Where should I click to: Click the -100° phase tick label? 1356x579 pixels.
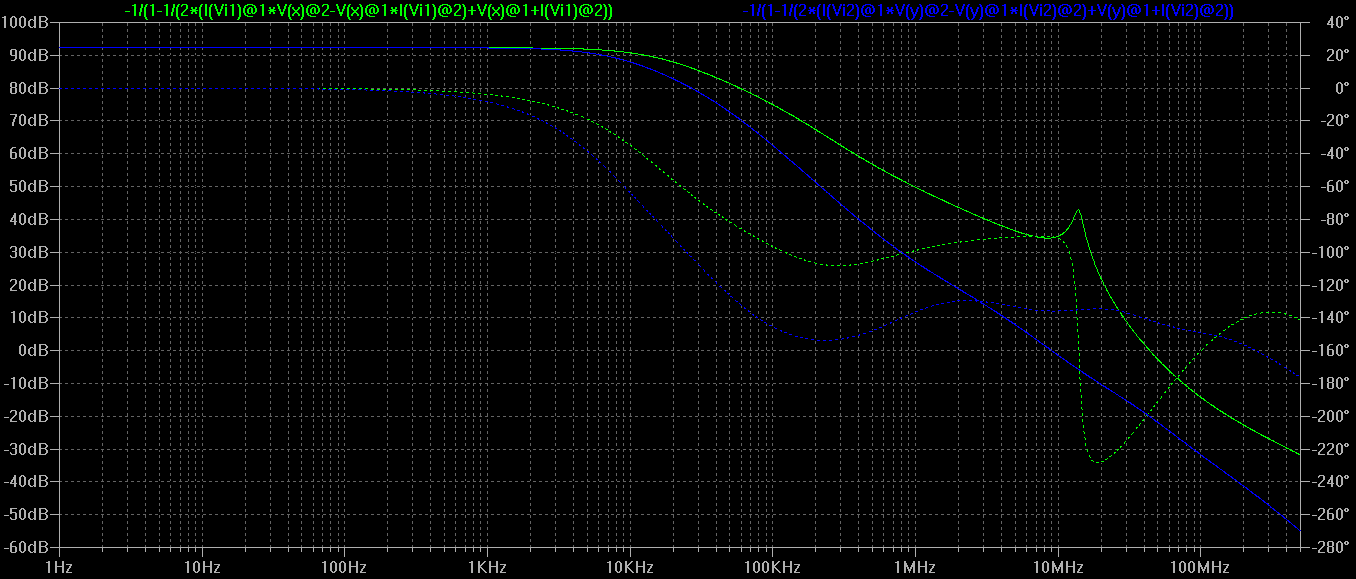pyautogui.click(x=1333, y=252)
